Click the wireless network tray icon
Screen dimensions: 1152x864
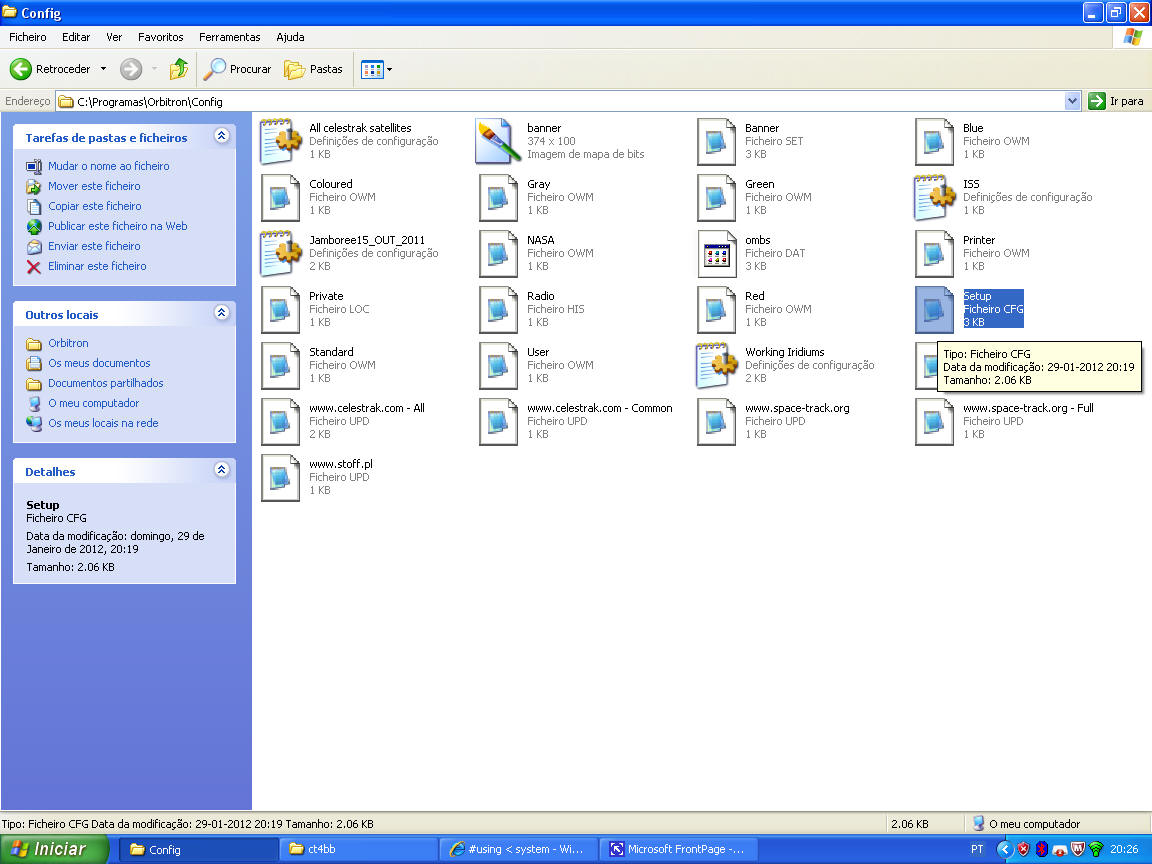point(1096,849)
